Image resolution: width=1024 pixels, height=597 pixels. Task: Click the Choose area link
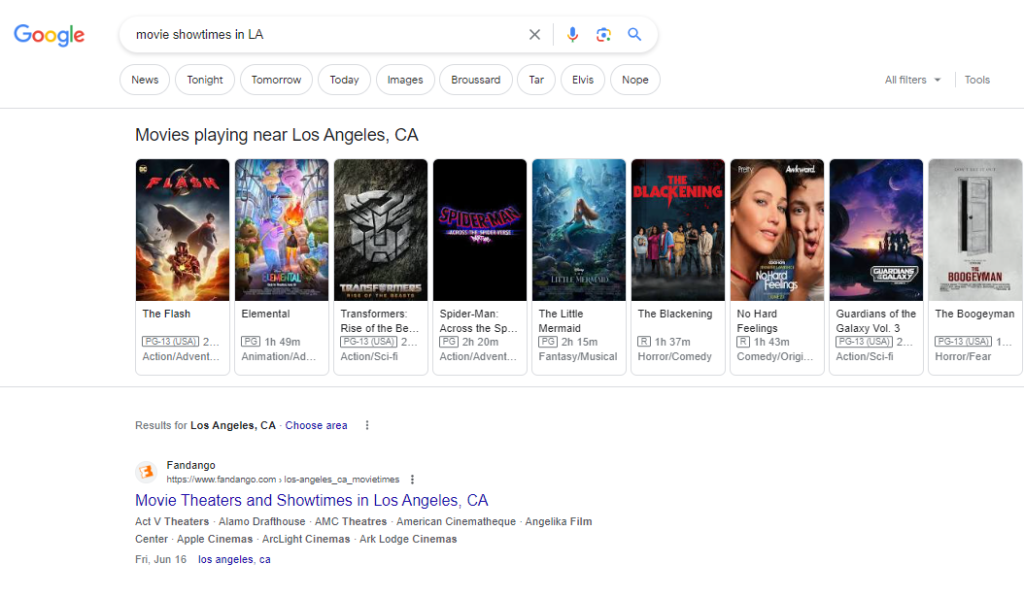point(316,425)
